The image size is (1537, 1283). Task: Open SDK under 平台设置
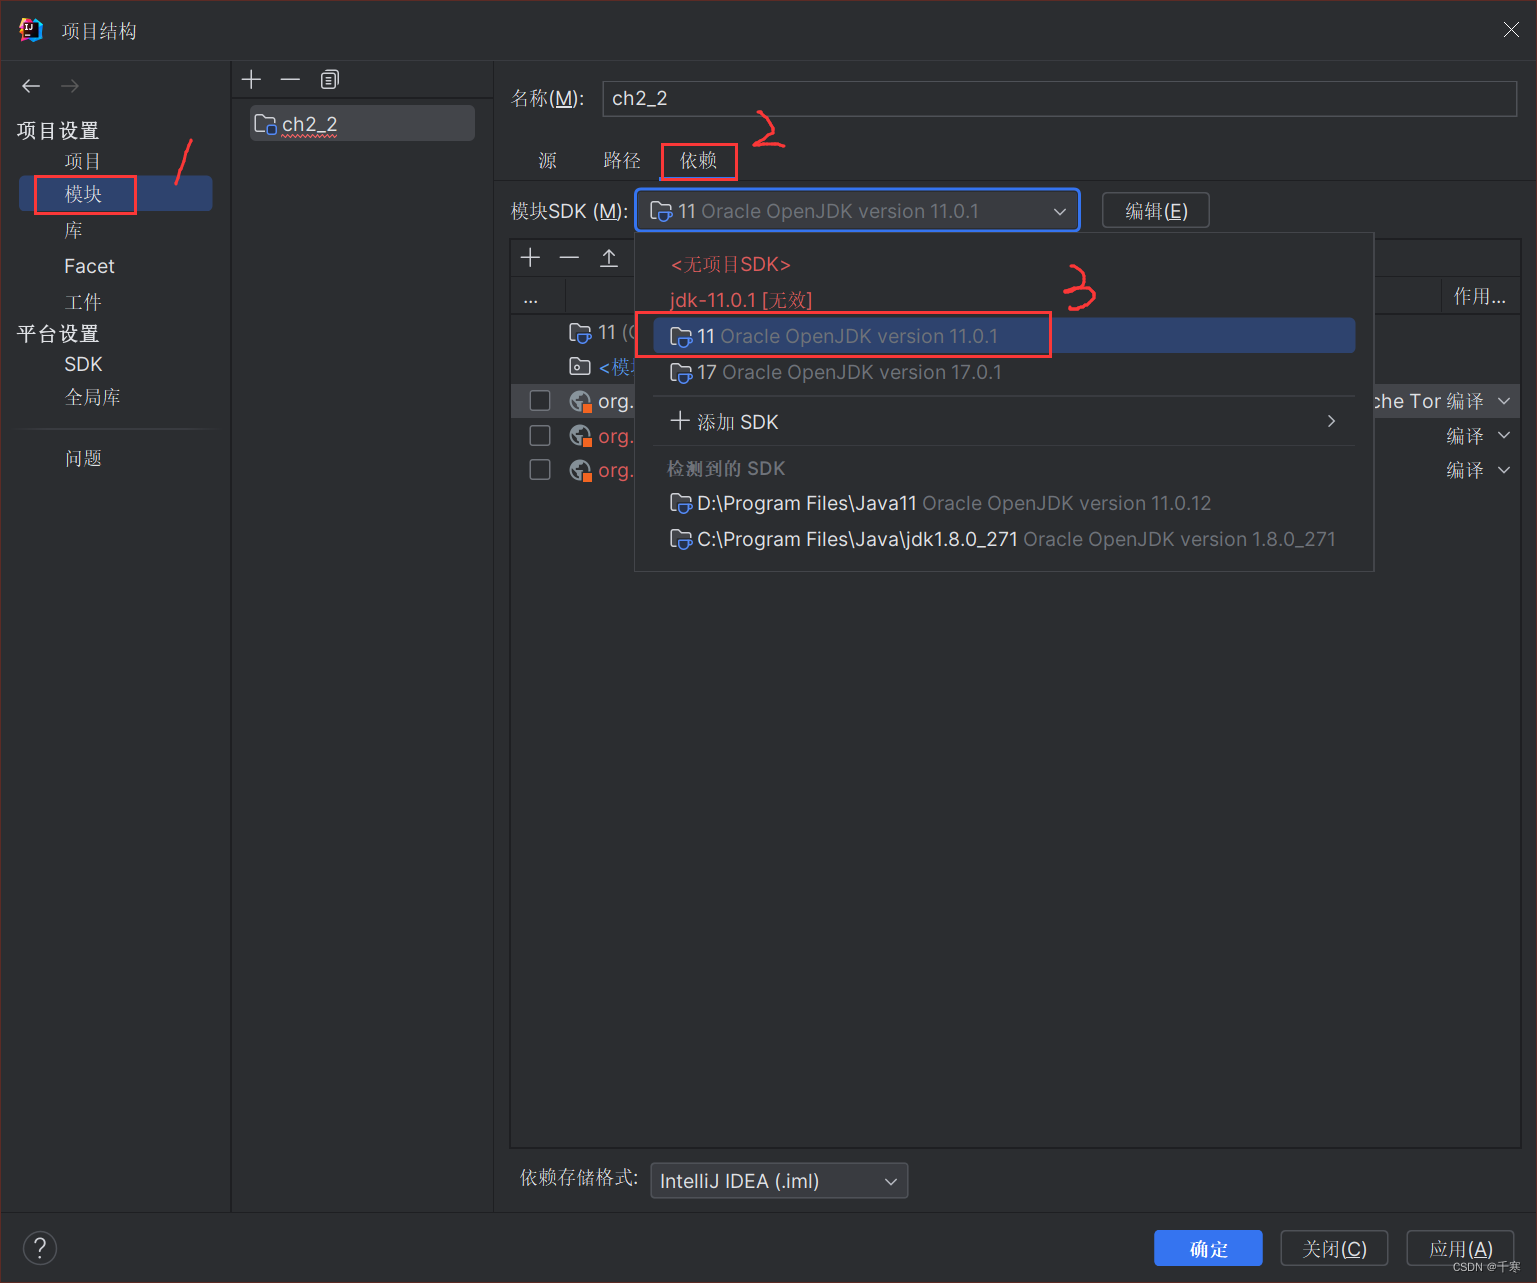tap(83, 364)
